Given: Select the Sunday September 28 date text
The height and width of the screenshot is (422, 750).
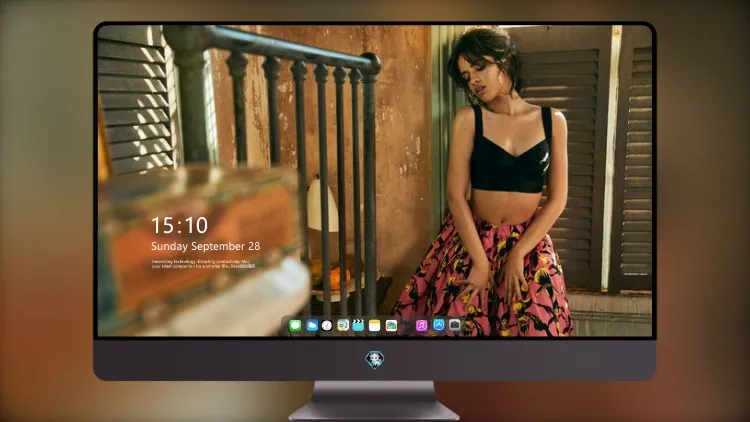Looking at the screenshot, I should click(x=206, y=246).
